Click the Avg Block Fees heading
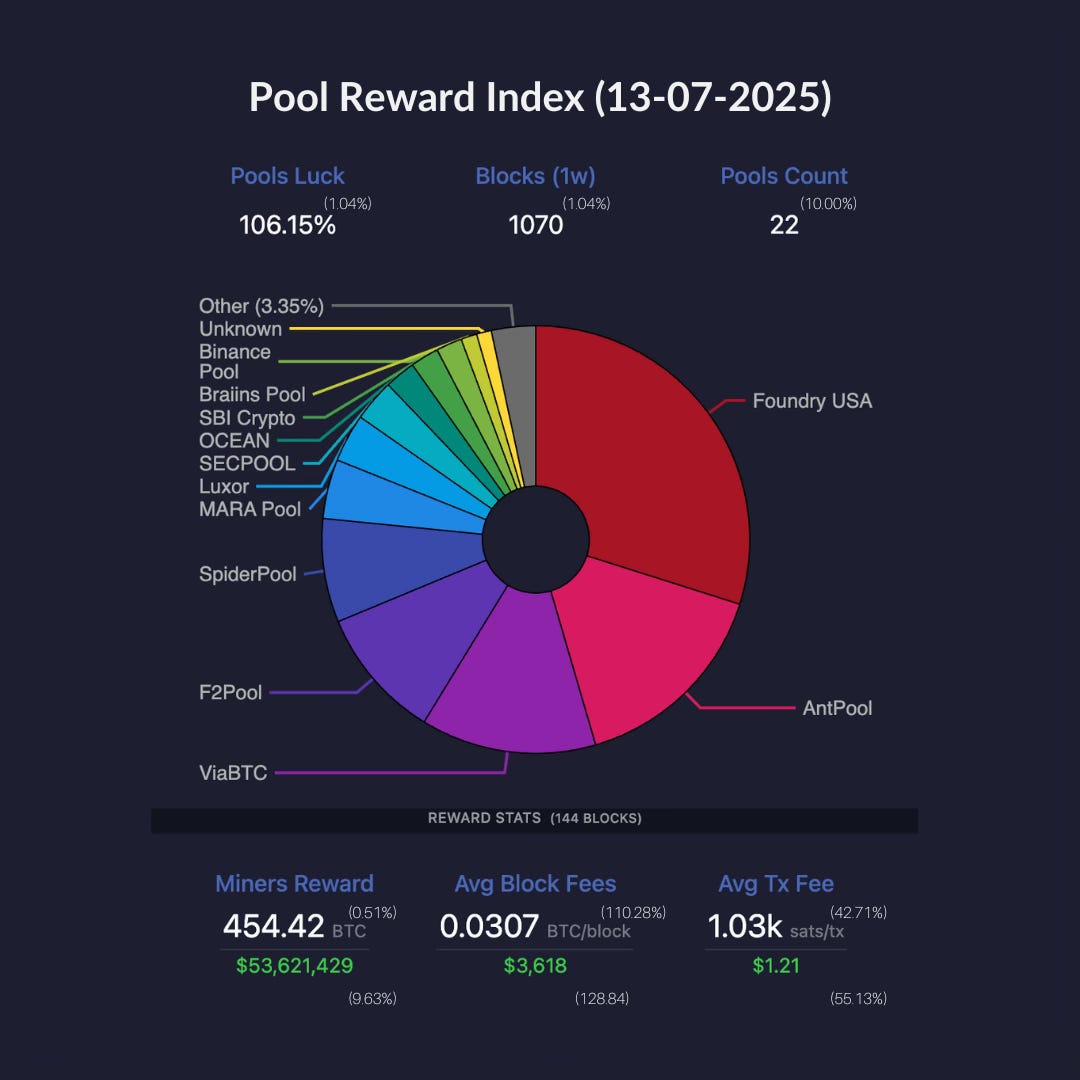Image resolution: width=1080 pixels, height=1080 pixels. (535, 884)
